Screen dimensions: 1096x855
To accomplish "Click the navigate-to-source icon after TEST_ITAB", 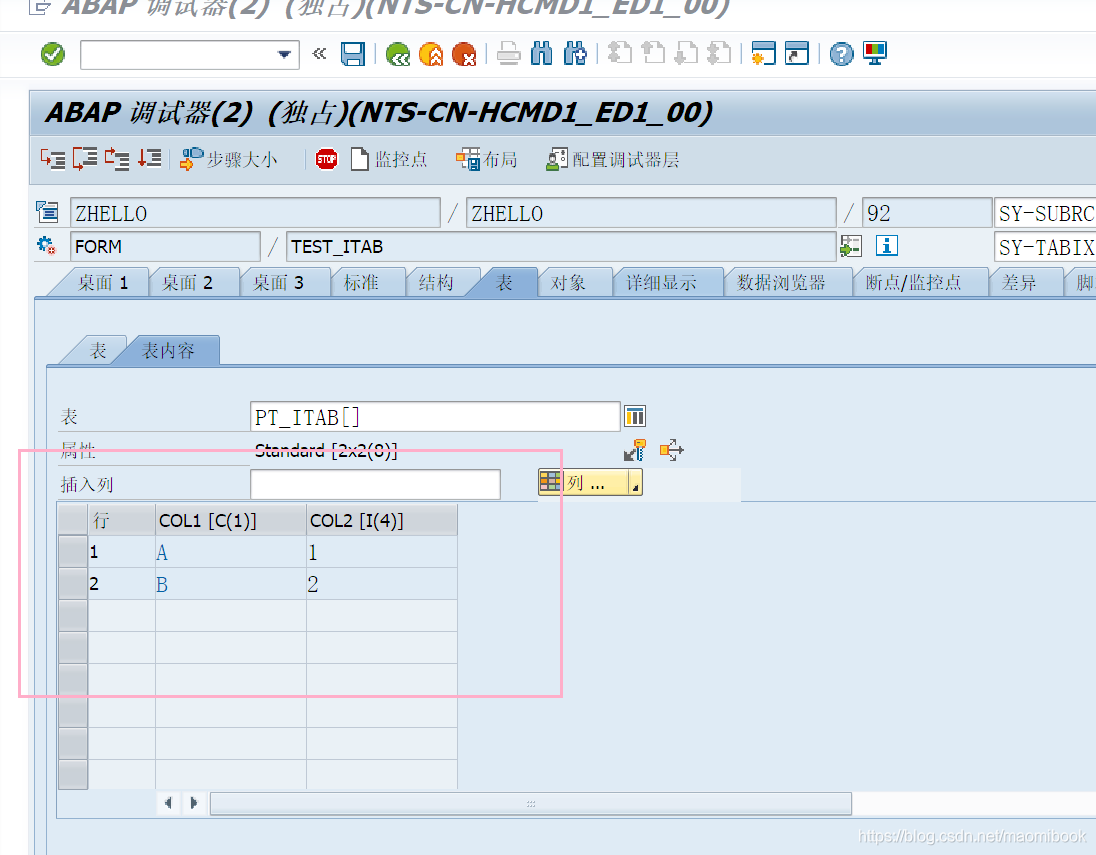I will [851, 246].
